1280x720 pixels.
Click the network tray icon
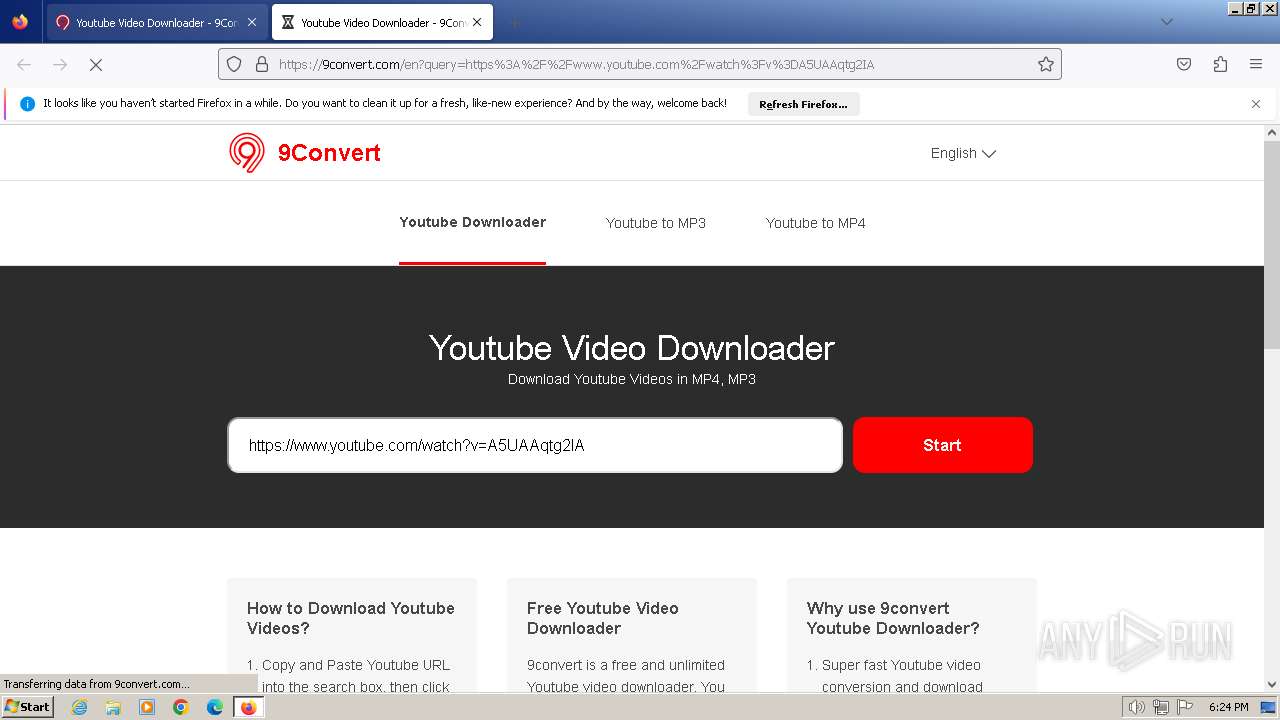tap(1161, 707)
